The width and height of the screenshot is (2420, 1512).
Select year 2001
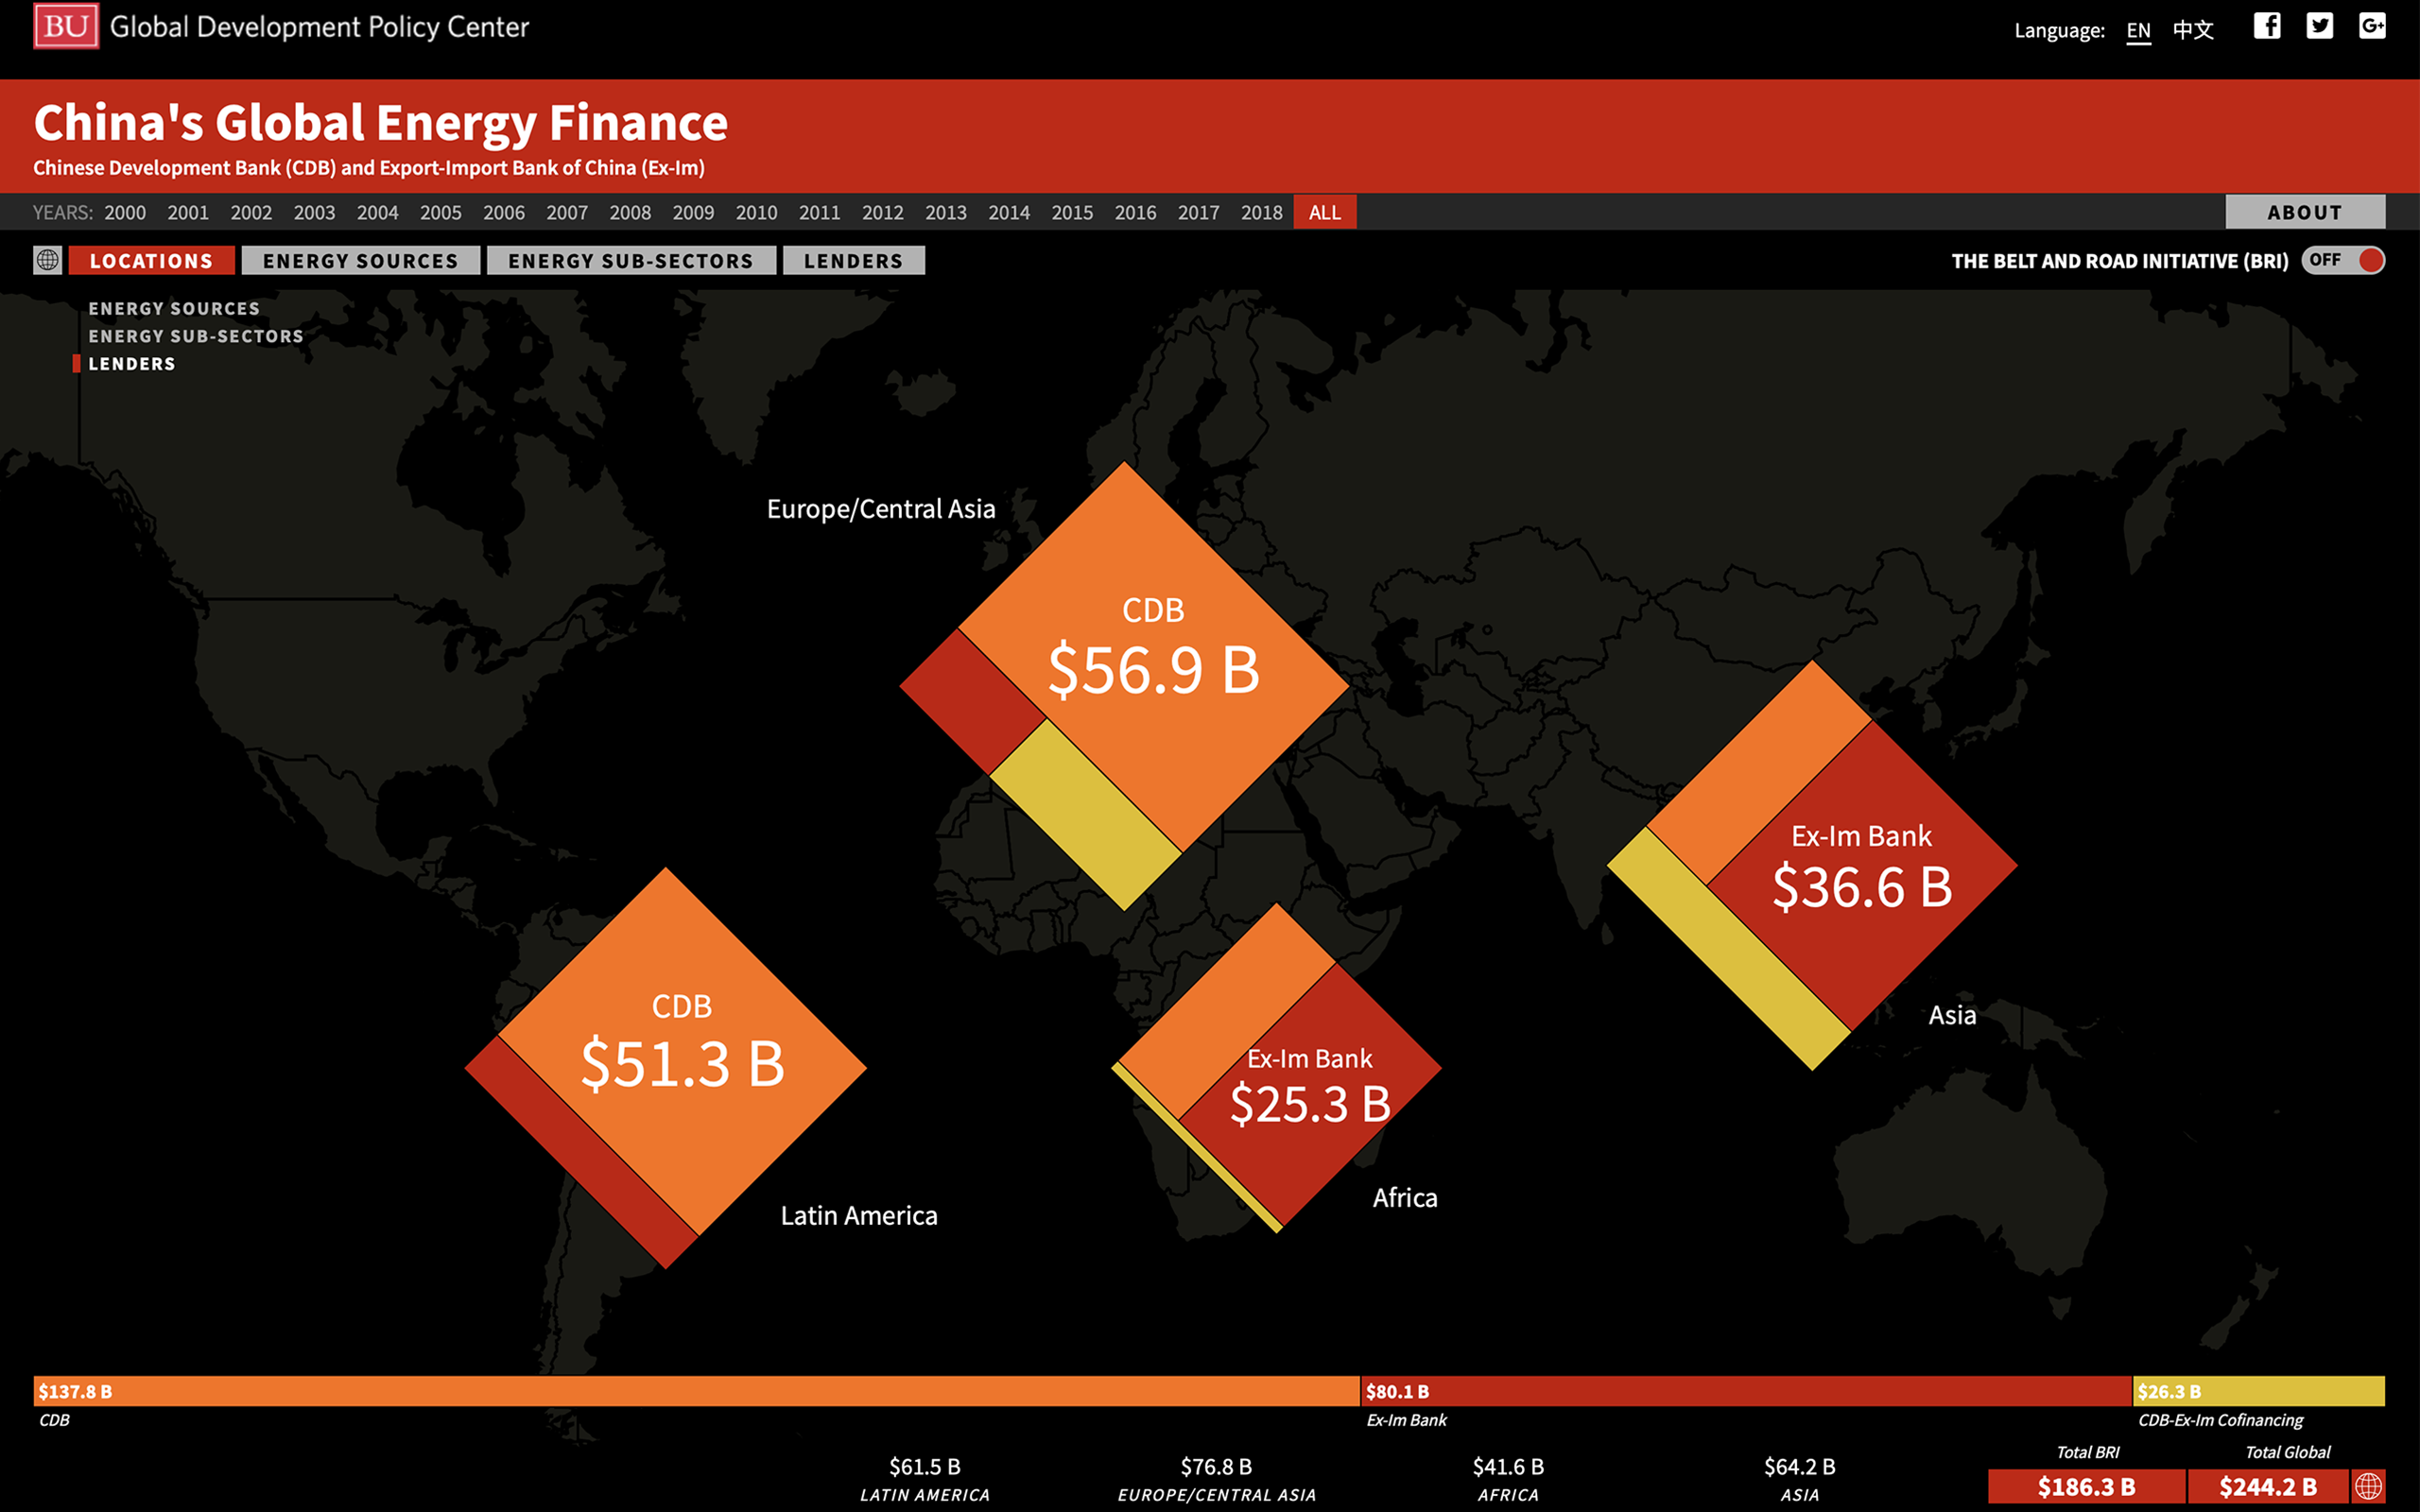(x=188, y=212)
